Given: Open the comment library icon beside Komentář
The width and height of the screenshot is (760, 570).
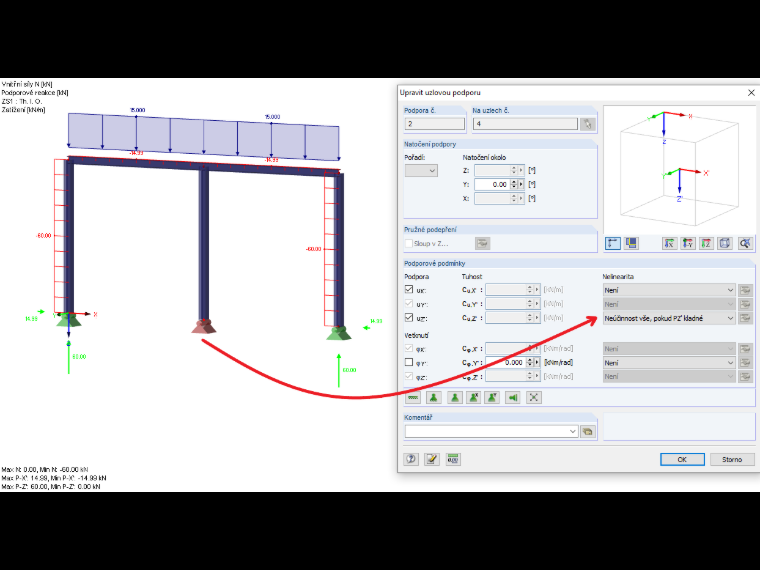Looking at the screenshot, I should [x=587, y=431].
